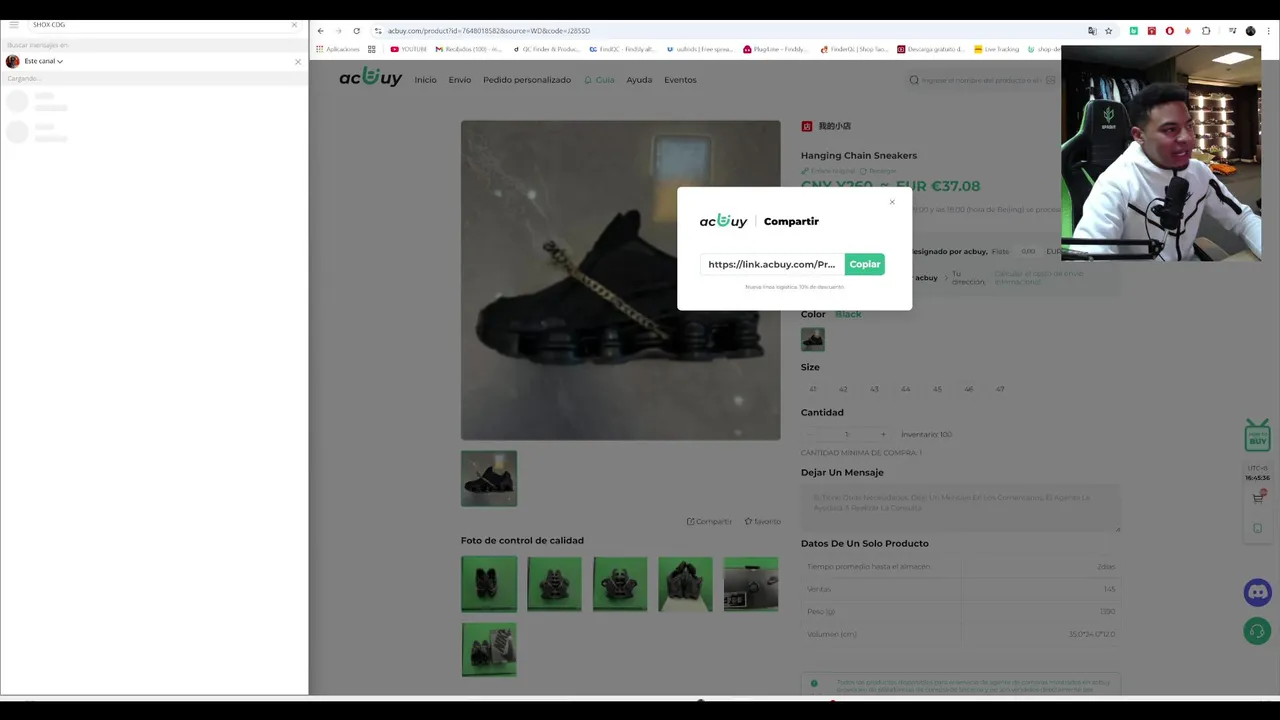The height and width of the screenshot is (720, 1280).
Task: Click the Compartir share link
Action: [x=709, y=521]
